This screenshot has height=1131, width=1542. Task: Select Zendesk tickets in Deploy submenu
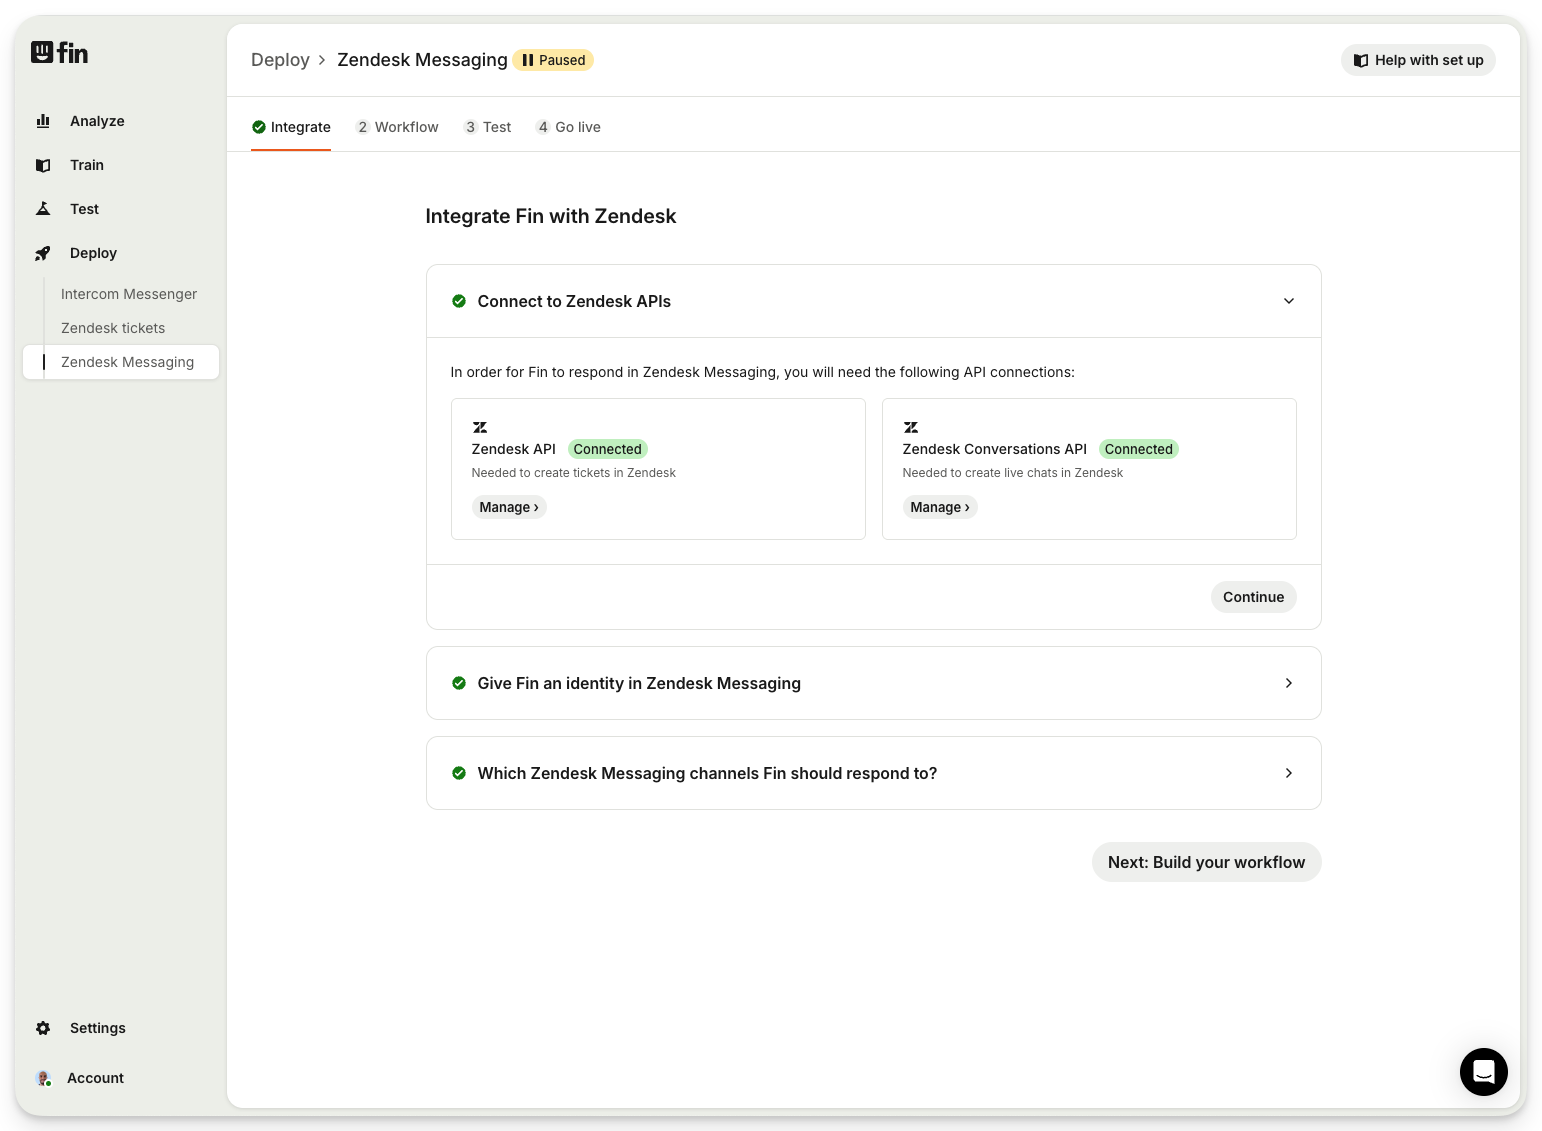113,328
